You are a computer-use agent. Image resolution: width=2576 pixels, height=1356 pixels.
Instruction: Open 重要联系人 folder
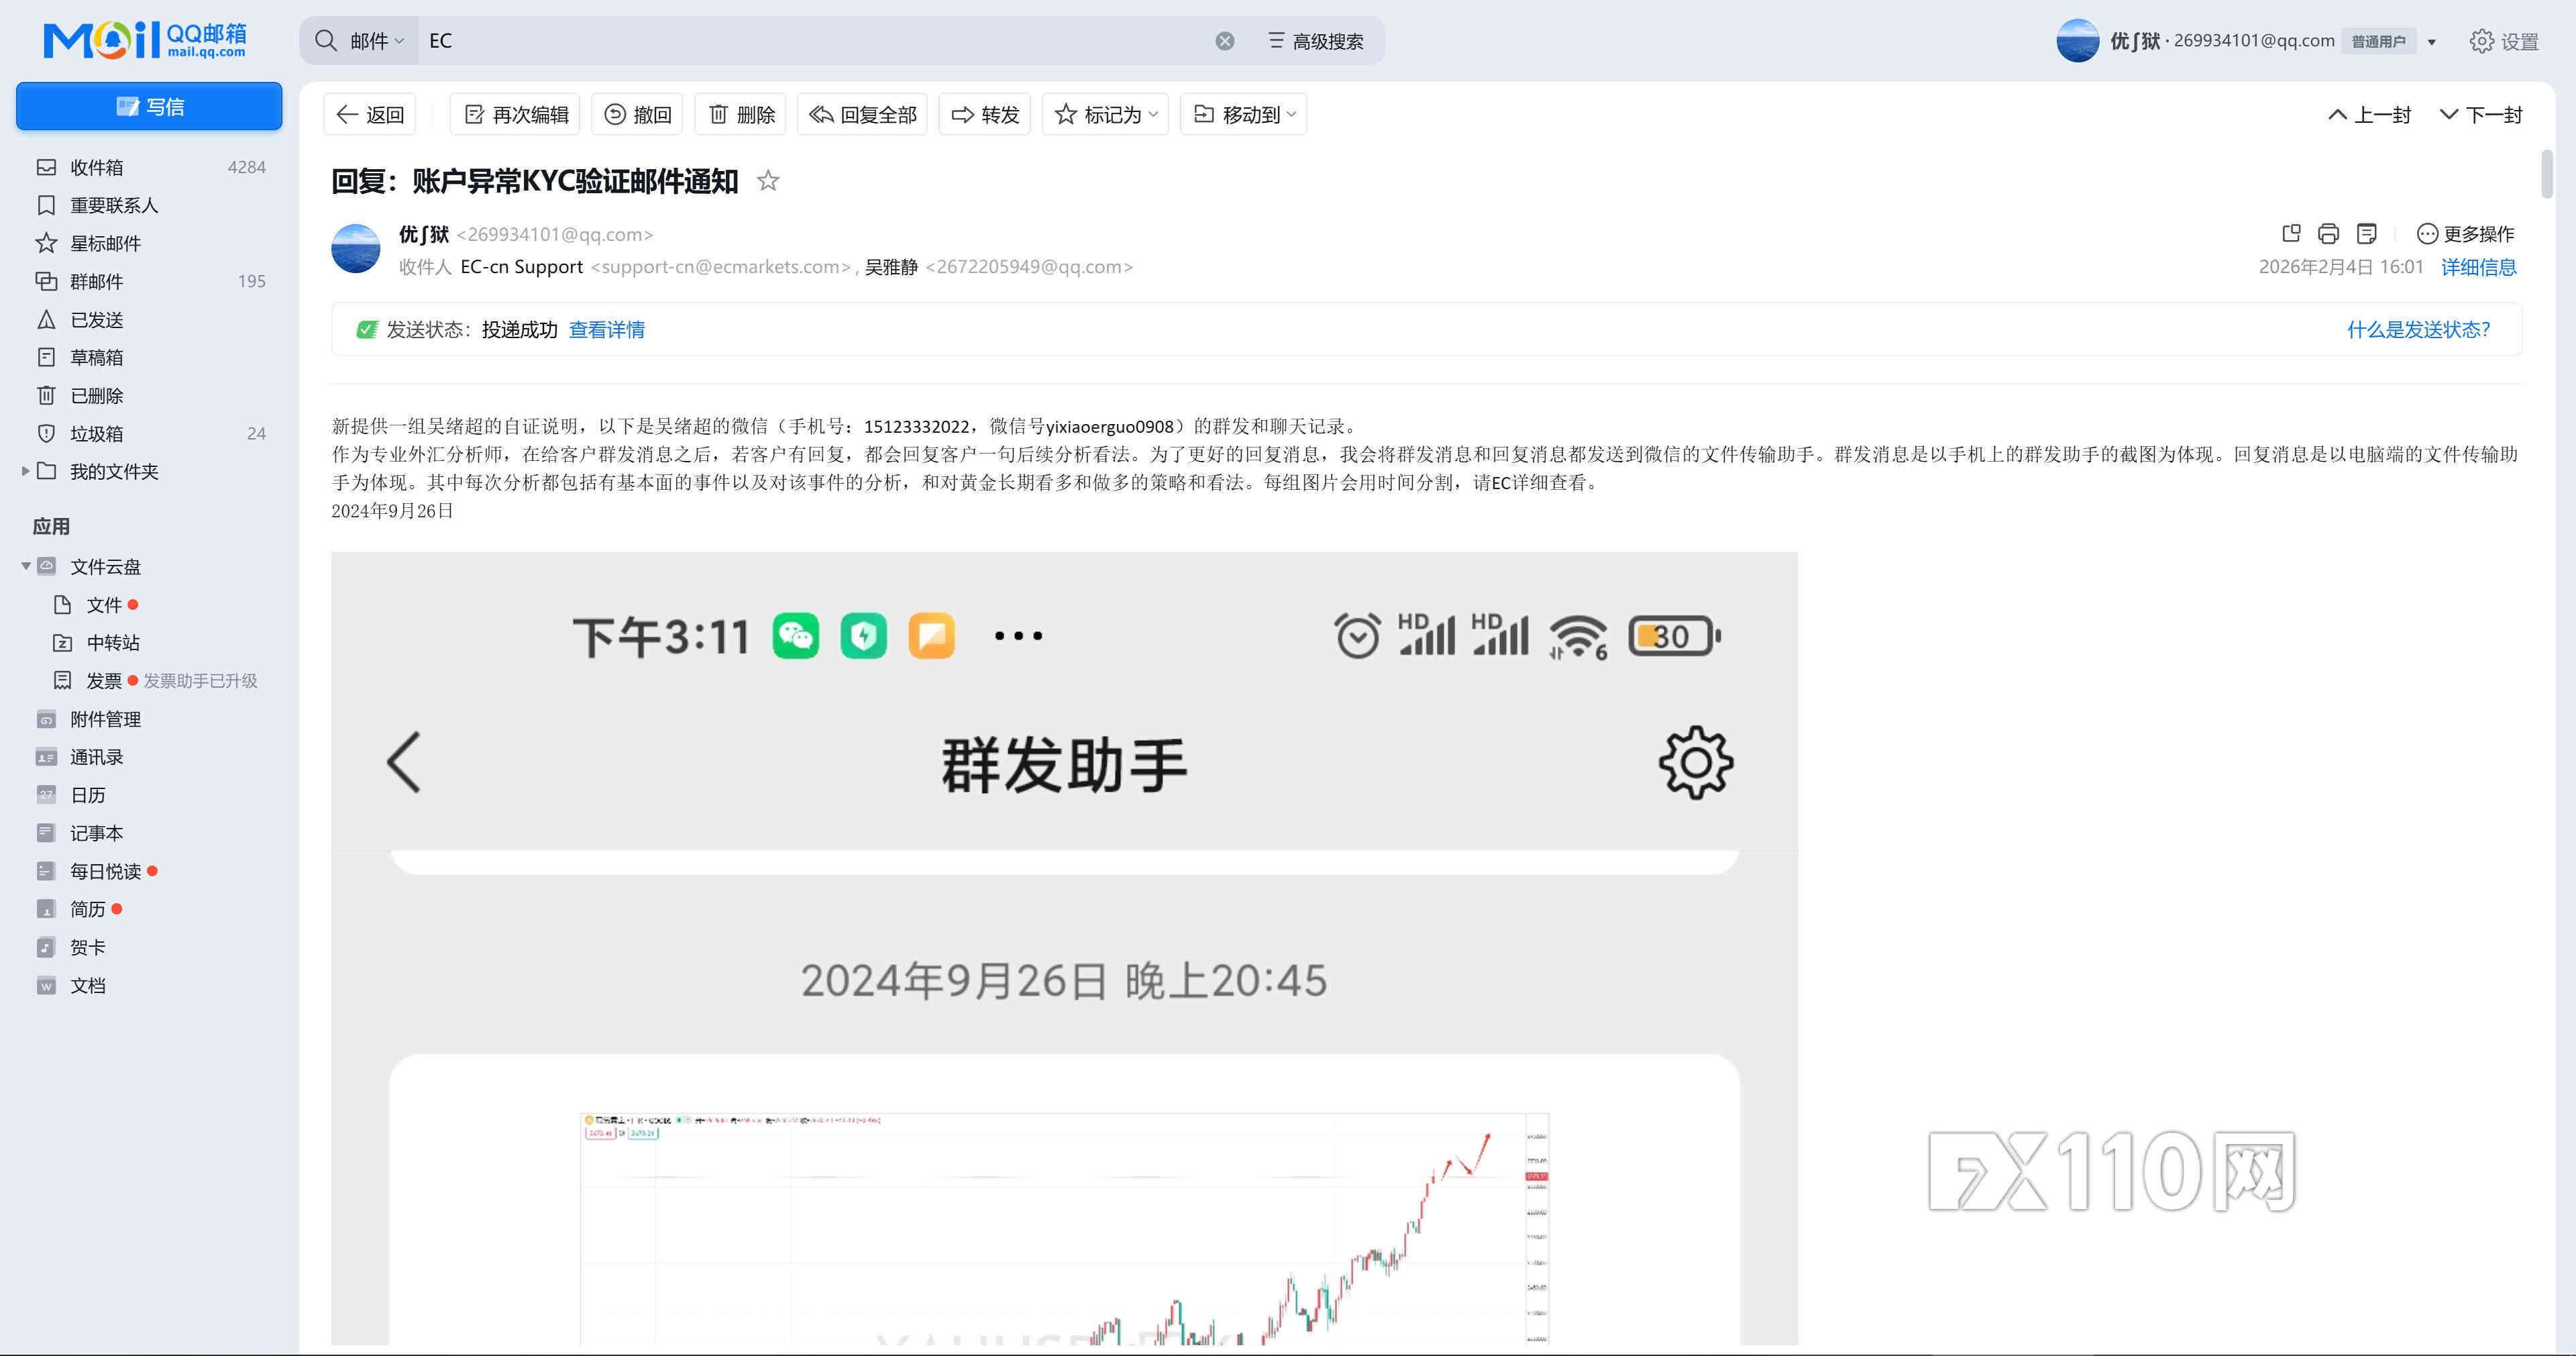pos(150,205)
